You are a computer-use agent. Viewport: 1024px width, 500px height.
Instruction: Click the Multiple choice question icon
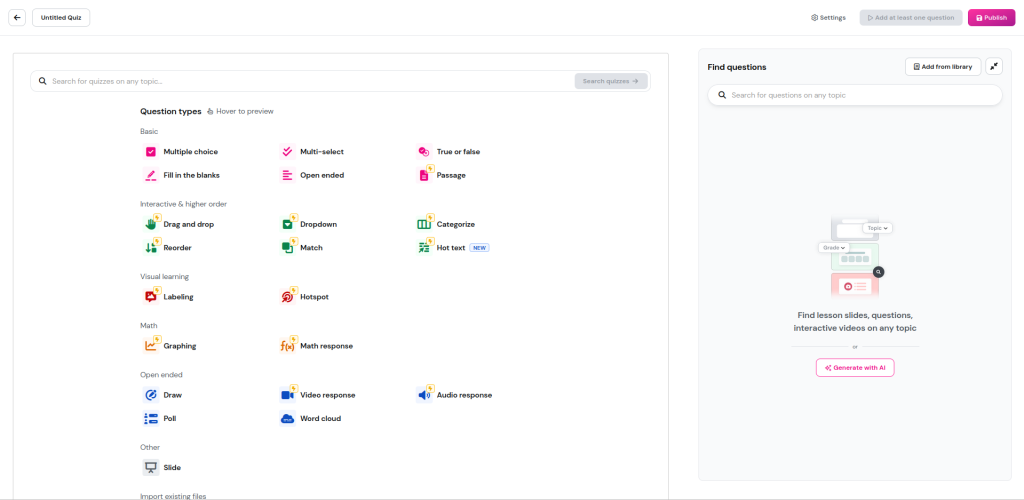point(150,152)
